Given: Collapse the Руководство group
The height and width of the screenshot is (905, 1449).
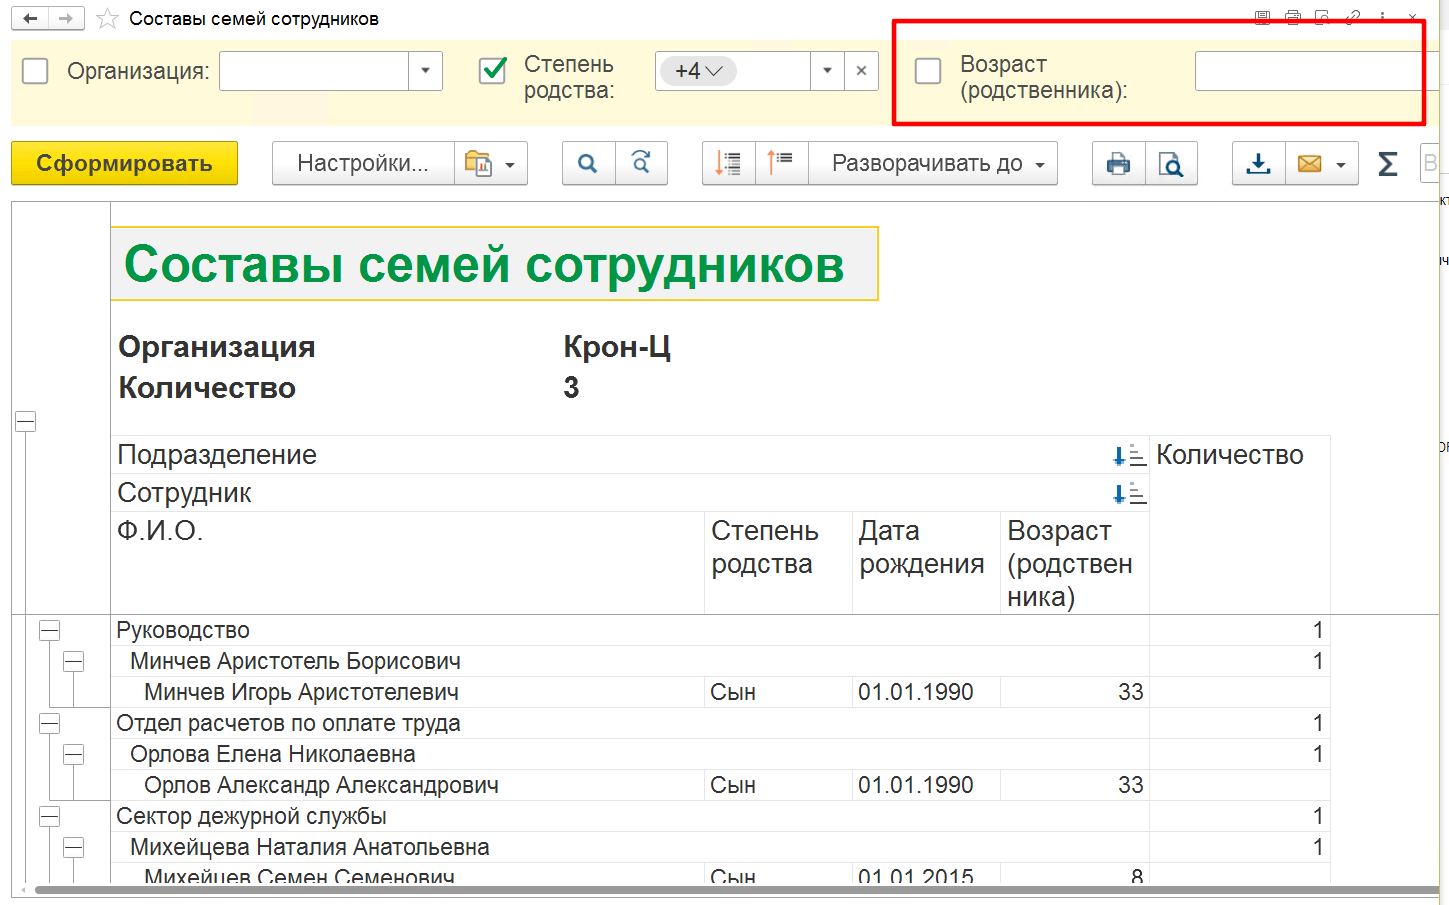Looking at the screenshot, I should [x=49, y=630].
